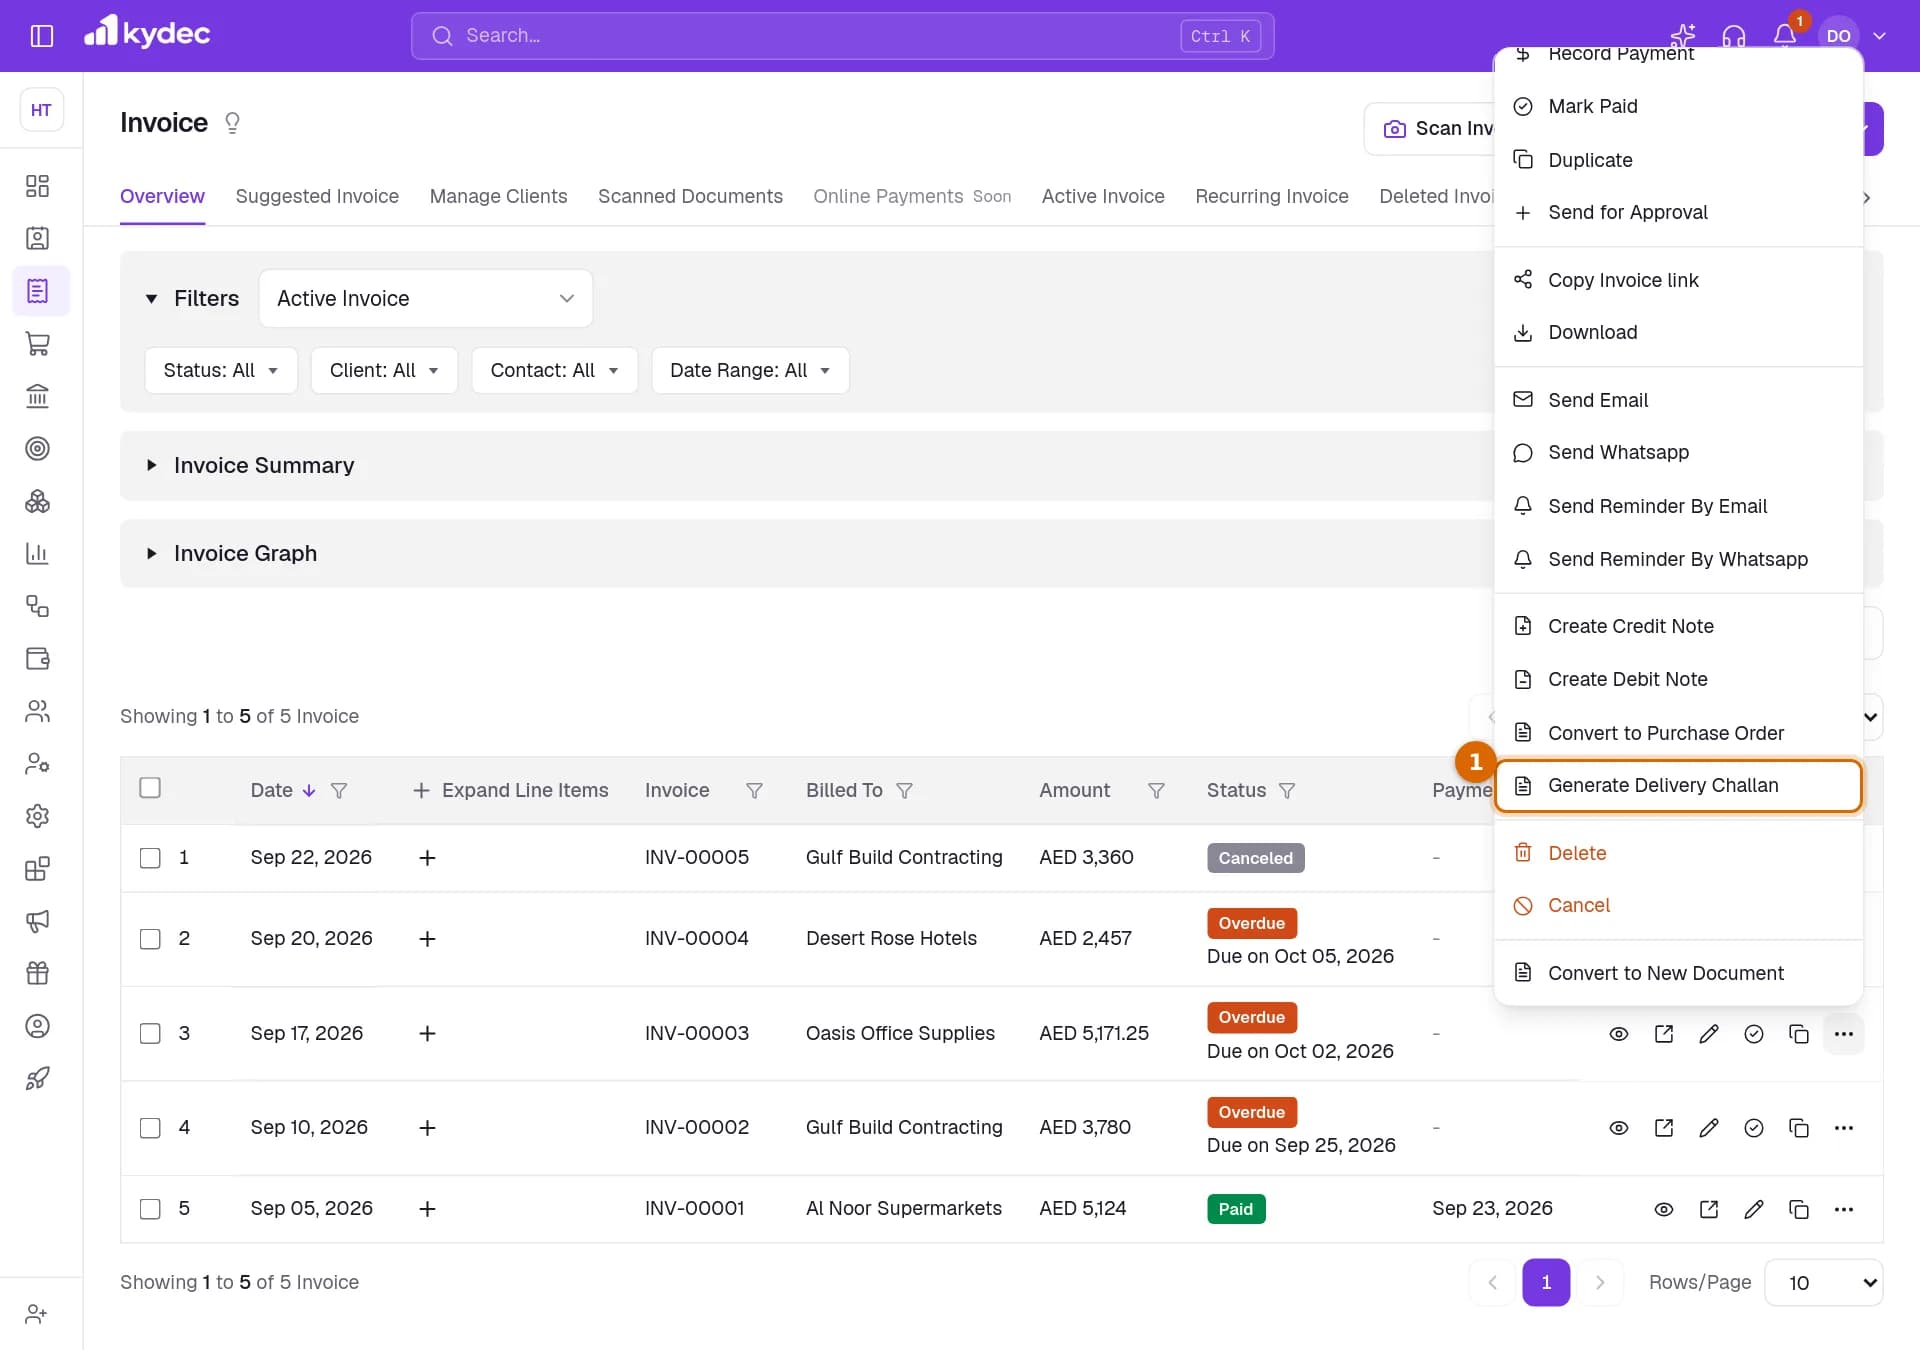Open the settings gear in sidebar
The image size is (1920, 1350).
click(x=38, y=816)
